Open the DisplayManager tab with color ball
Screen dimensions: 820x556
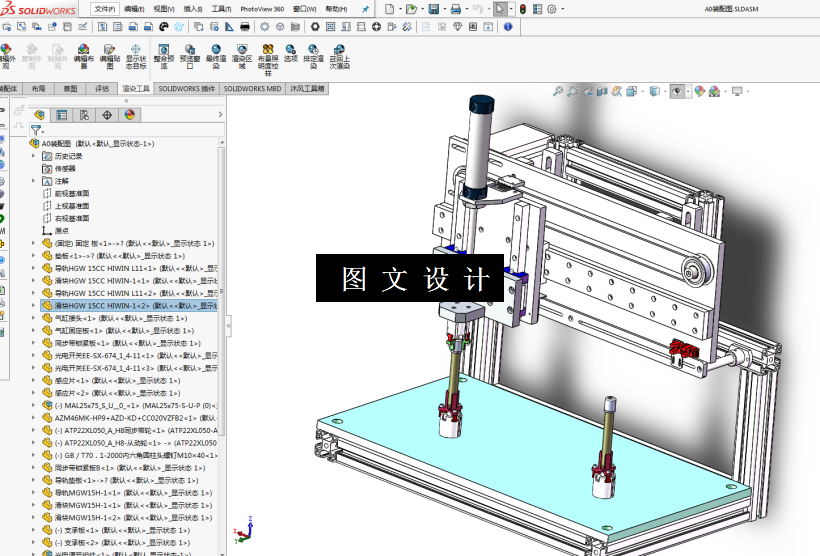(130, 115)
